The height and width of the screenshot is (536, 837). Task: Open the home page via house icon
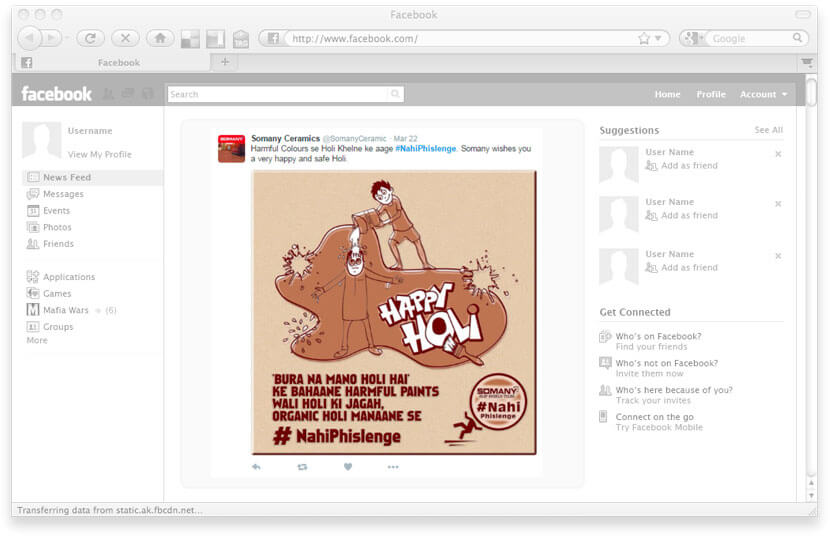(x=160, y=38)
